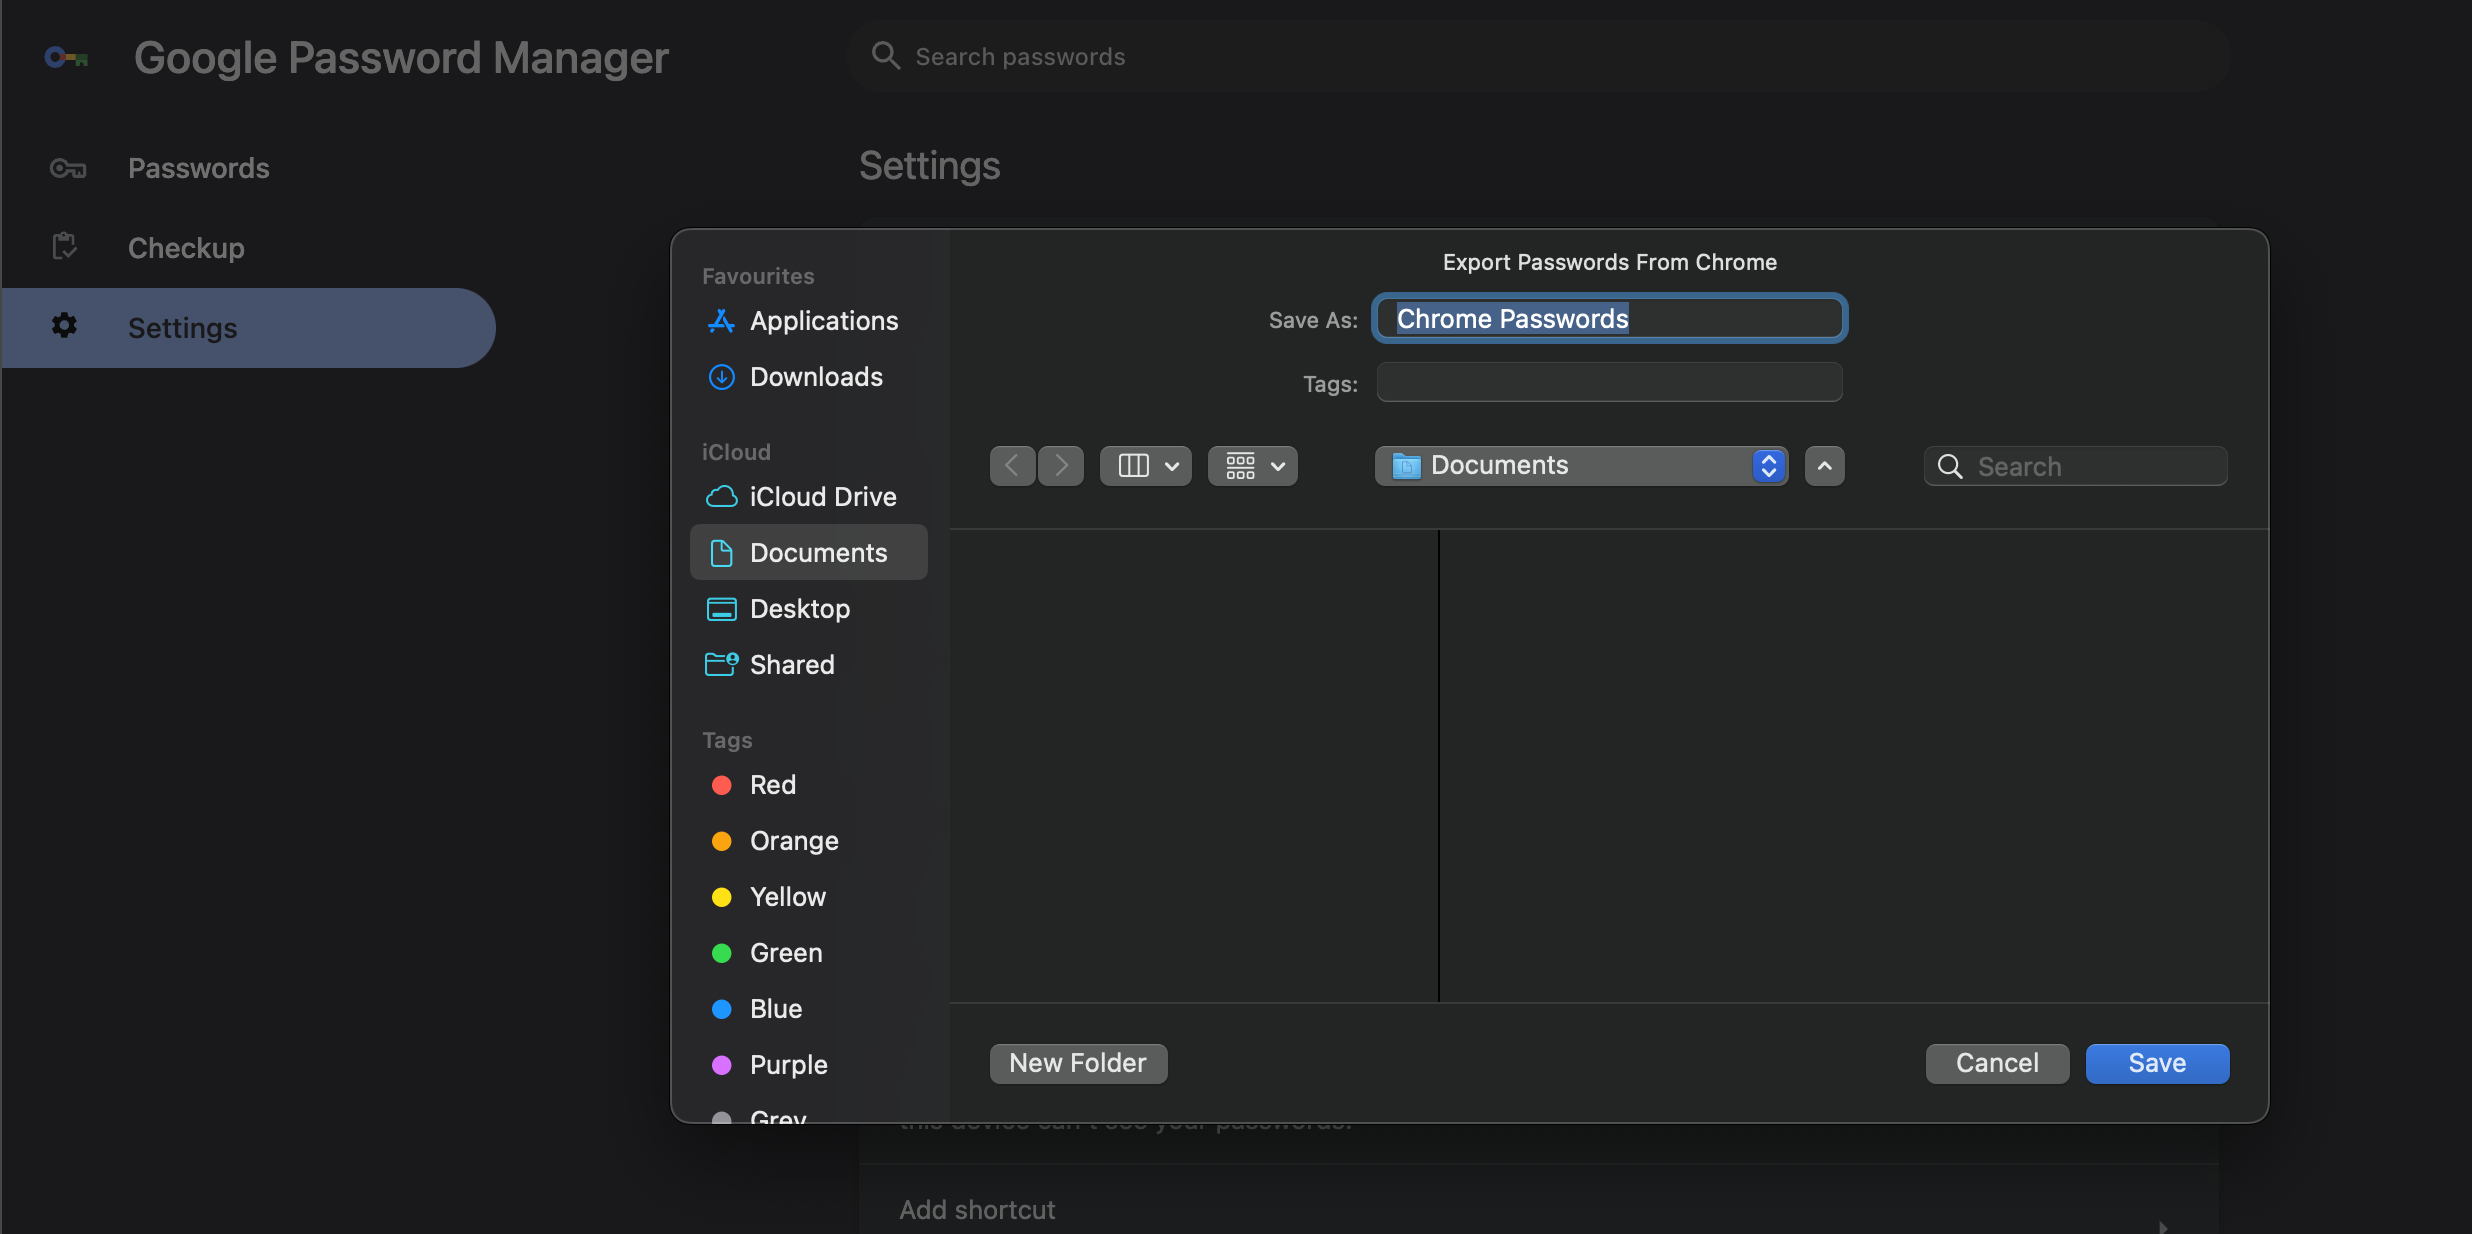
Task: Select Downloads in Favourites
Action: 809,377
